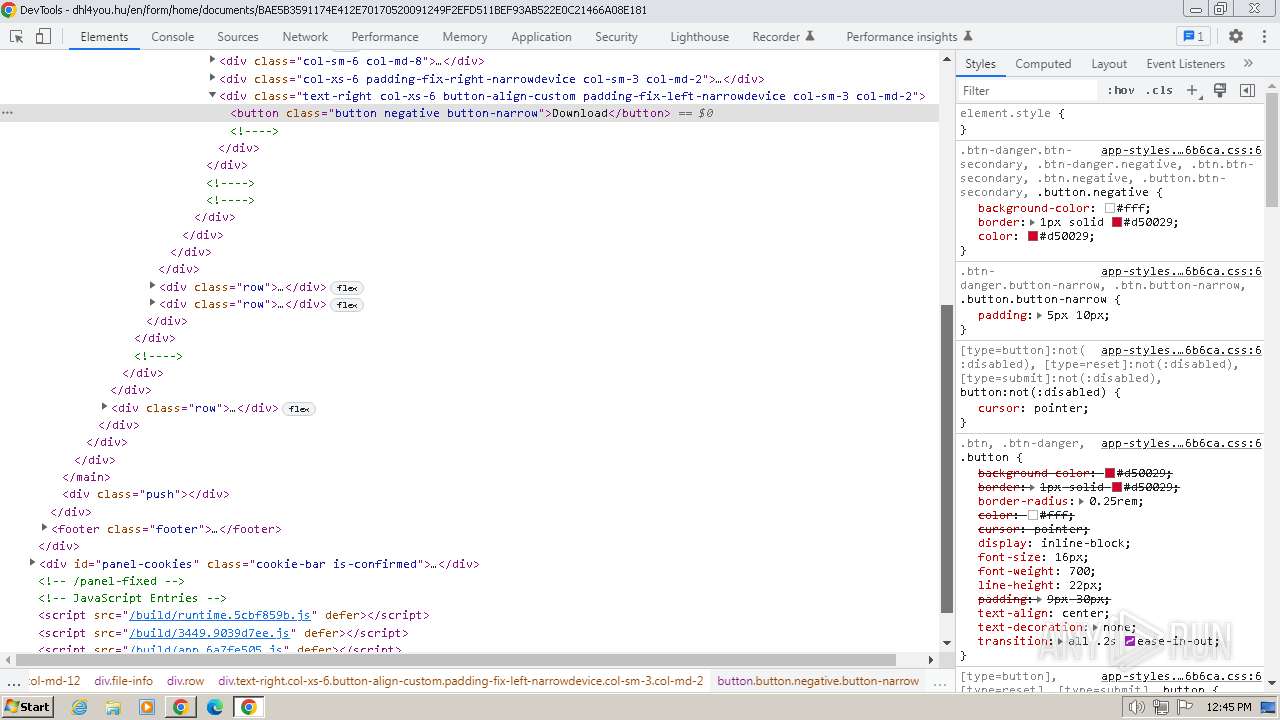Open the Windows Start menu

click(x=27, y=707)
